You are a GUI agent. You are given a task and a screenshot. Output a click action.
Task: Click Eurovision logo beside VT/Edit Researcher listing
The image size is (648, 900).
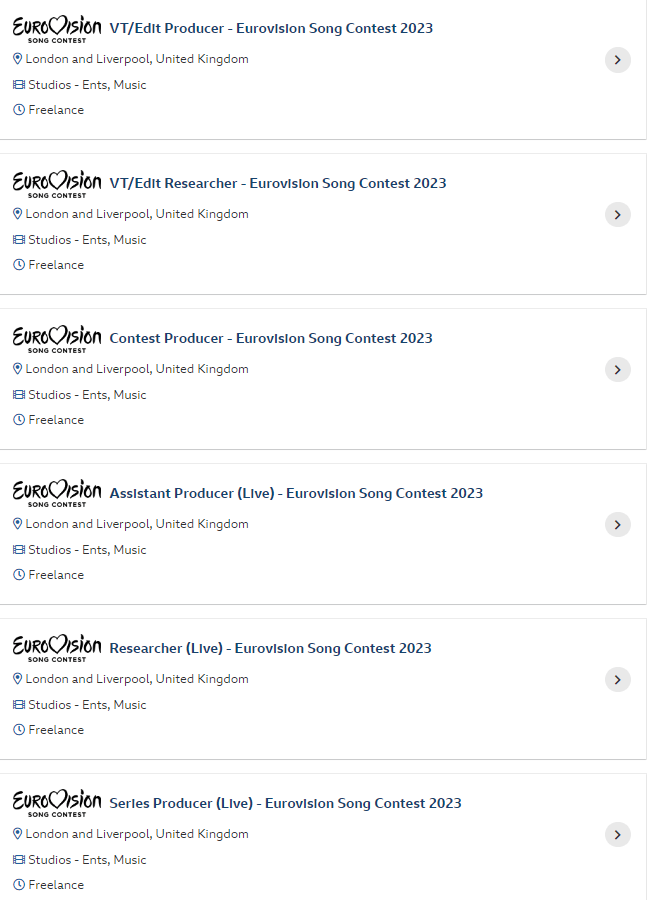click(x=56, y=184)
